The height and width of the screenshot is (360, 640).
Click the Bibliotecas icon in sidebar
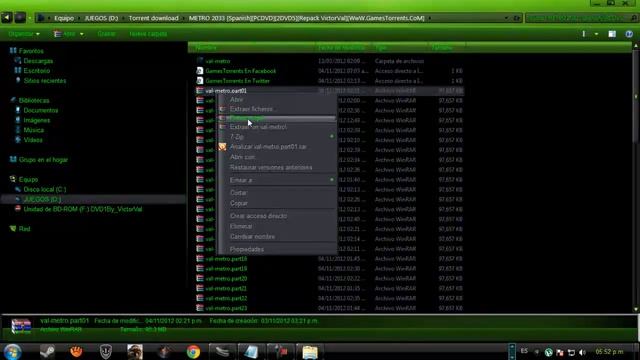(x=13, y=100)
